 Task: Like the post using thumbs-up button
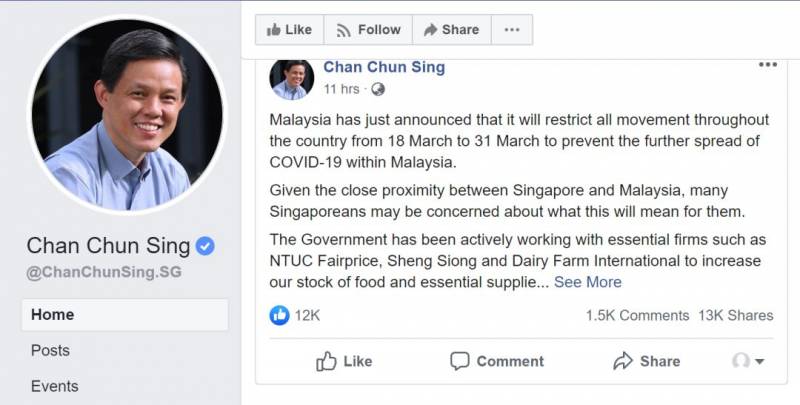click(x=344, y=361)
